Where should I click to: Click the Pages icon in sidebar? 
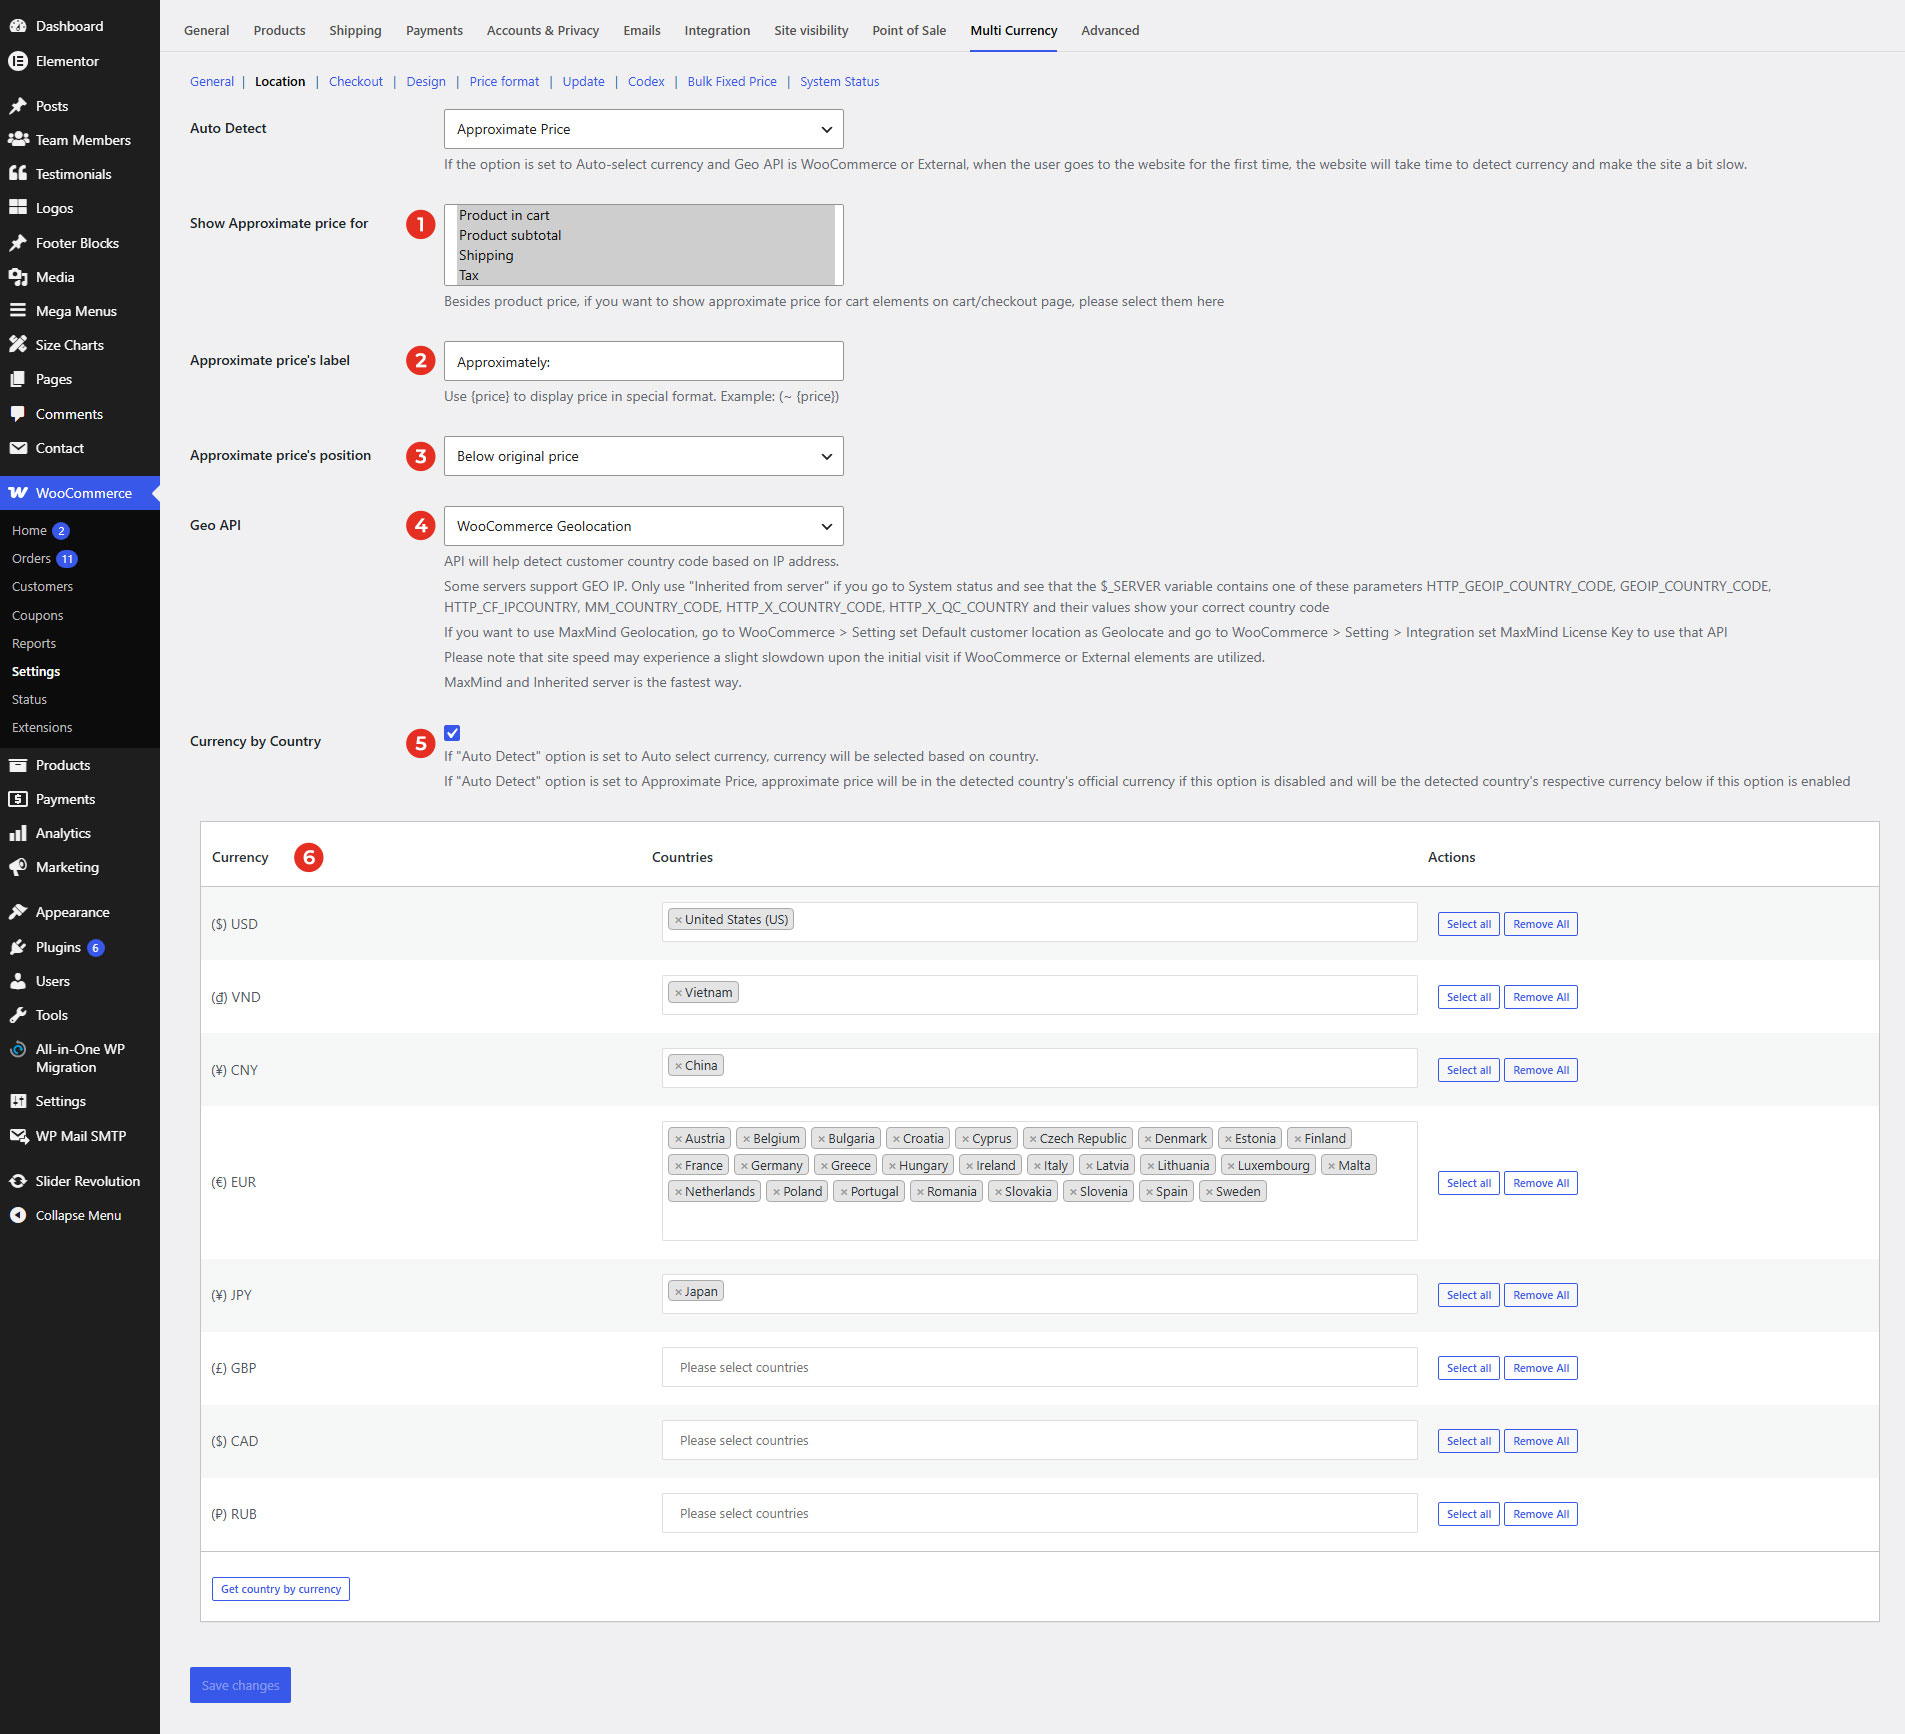click(x=18, y=379)
